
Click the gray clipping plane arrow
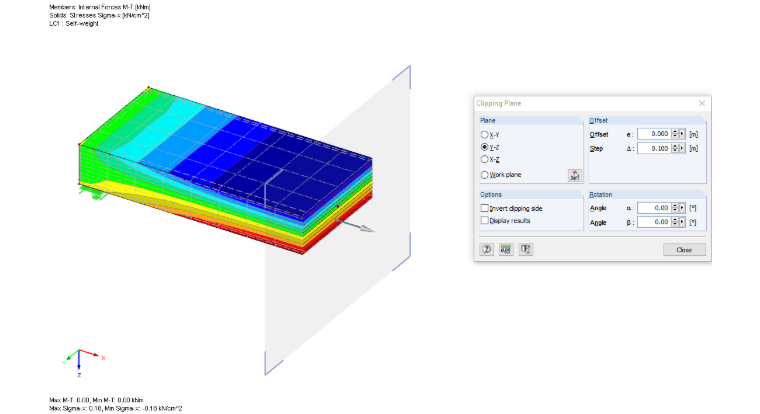(x=355, y=225)
